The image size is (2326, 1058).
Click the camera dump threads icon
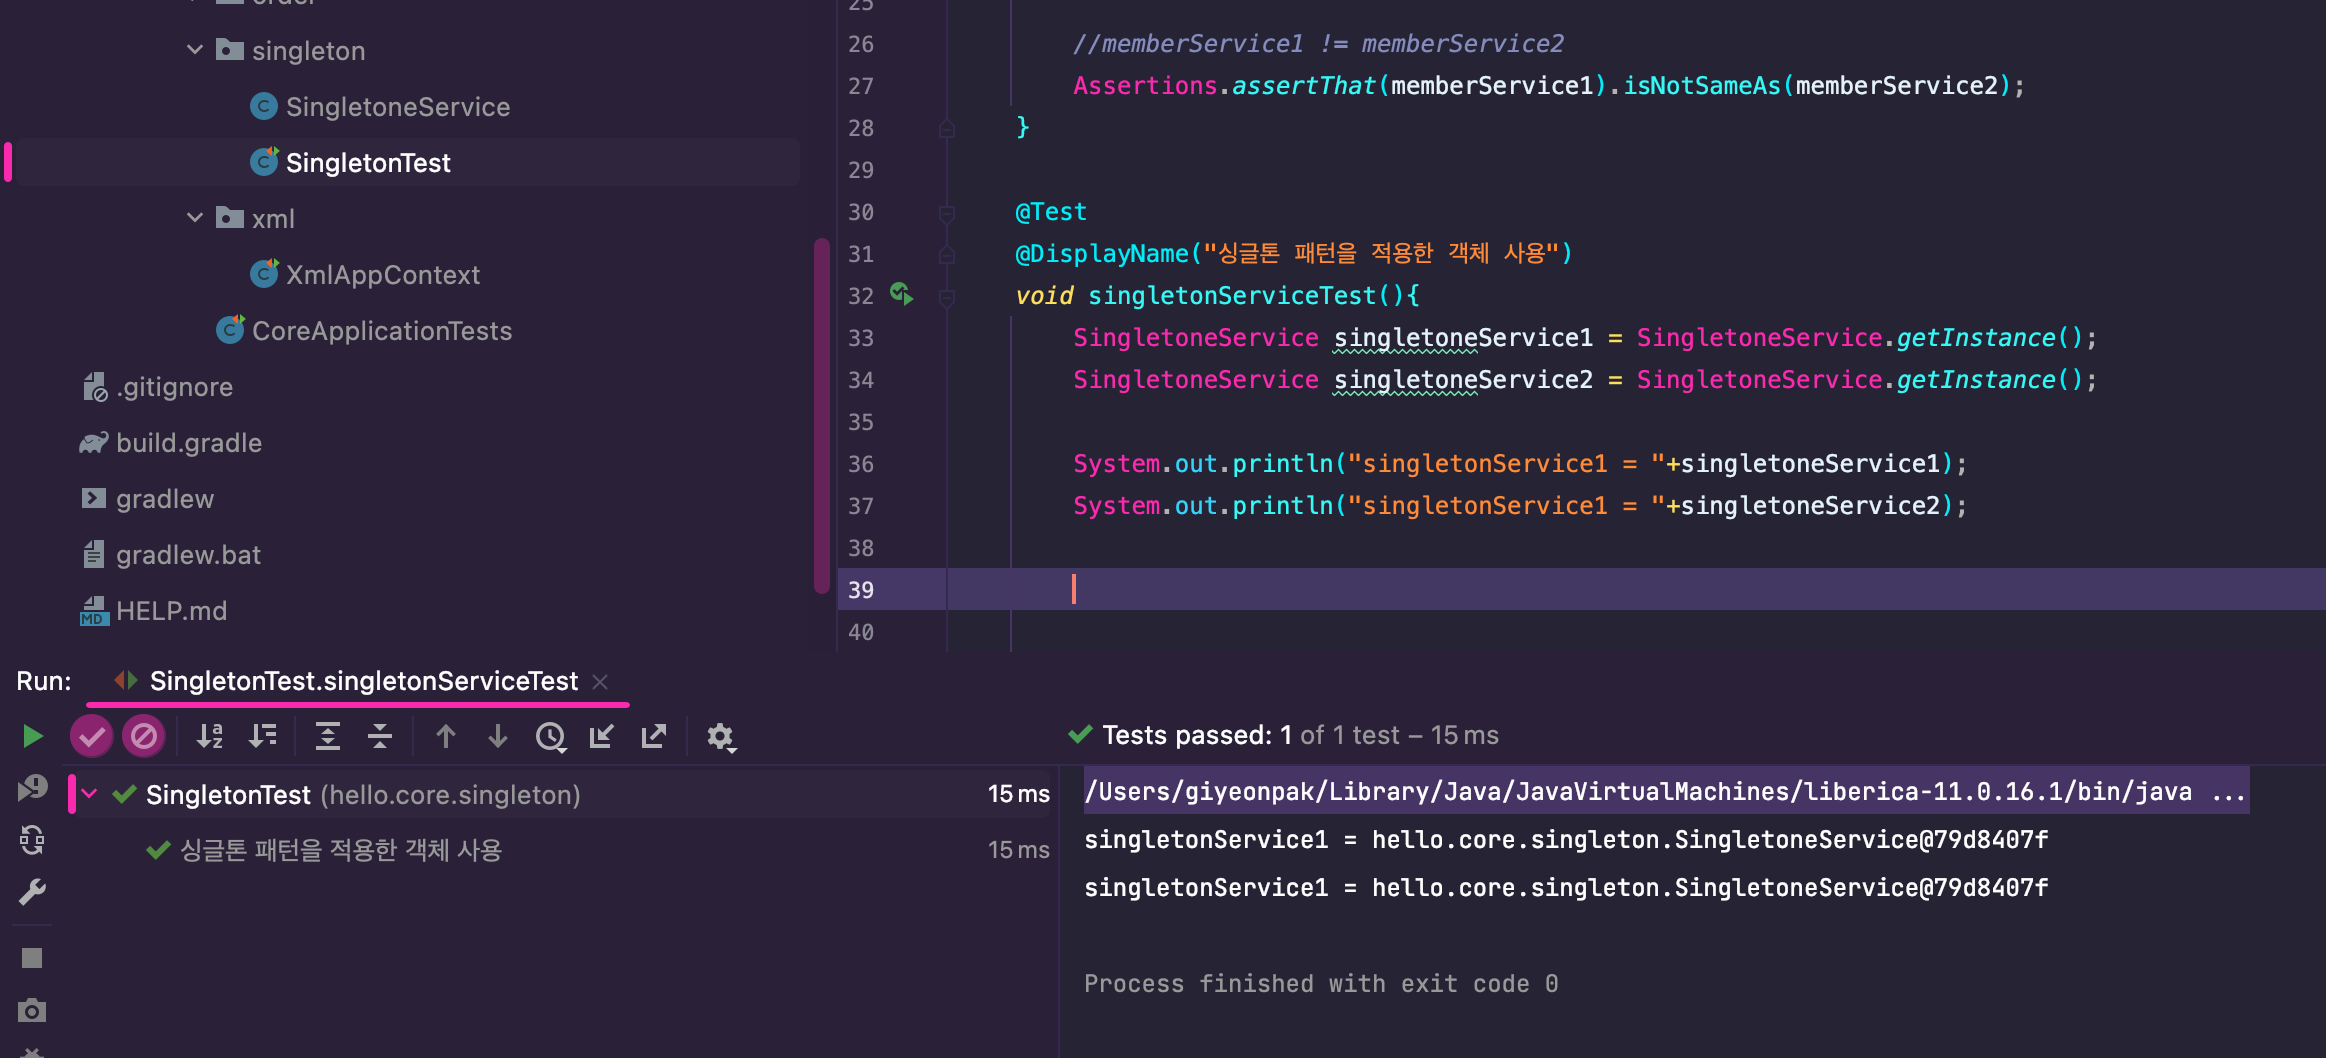point(32,1010)
